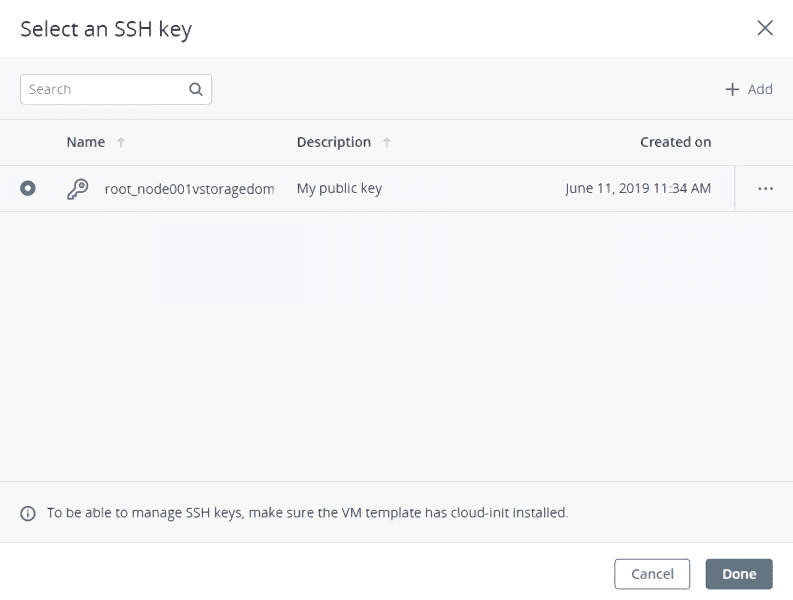Screen dimensions: 793x600
Task: Click the cloud-init installed note text
Action: [307, 513]
